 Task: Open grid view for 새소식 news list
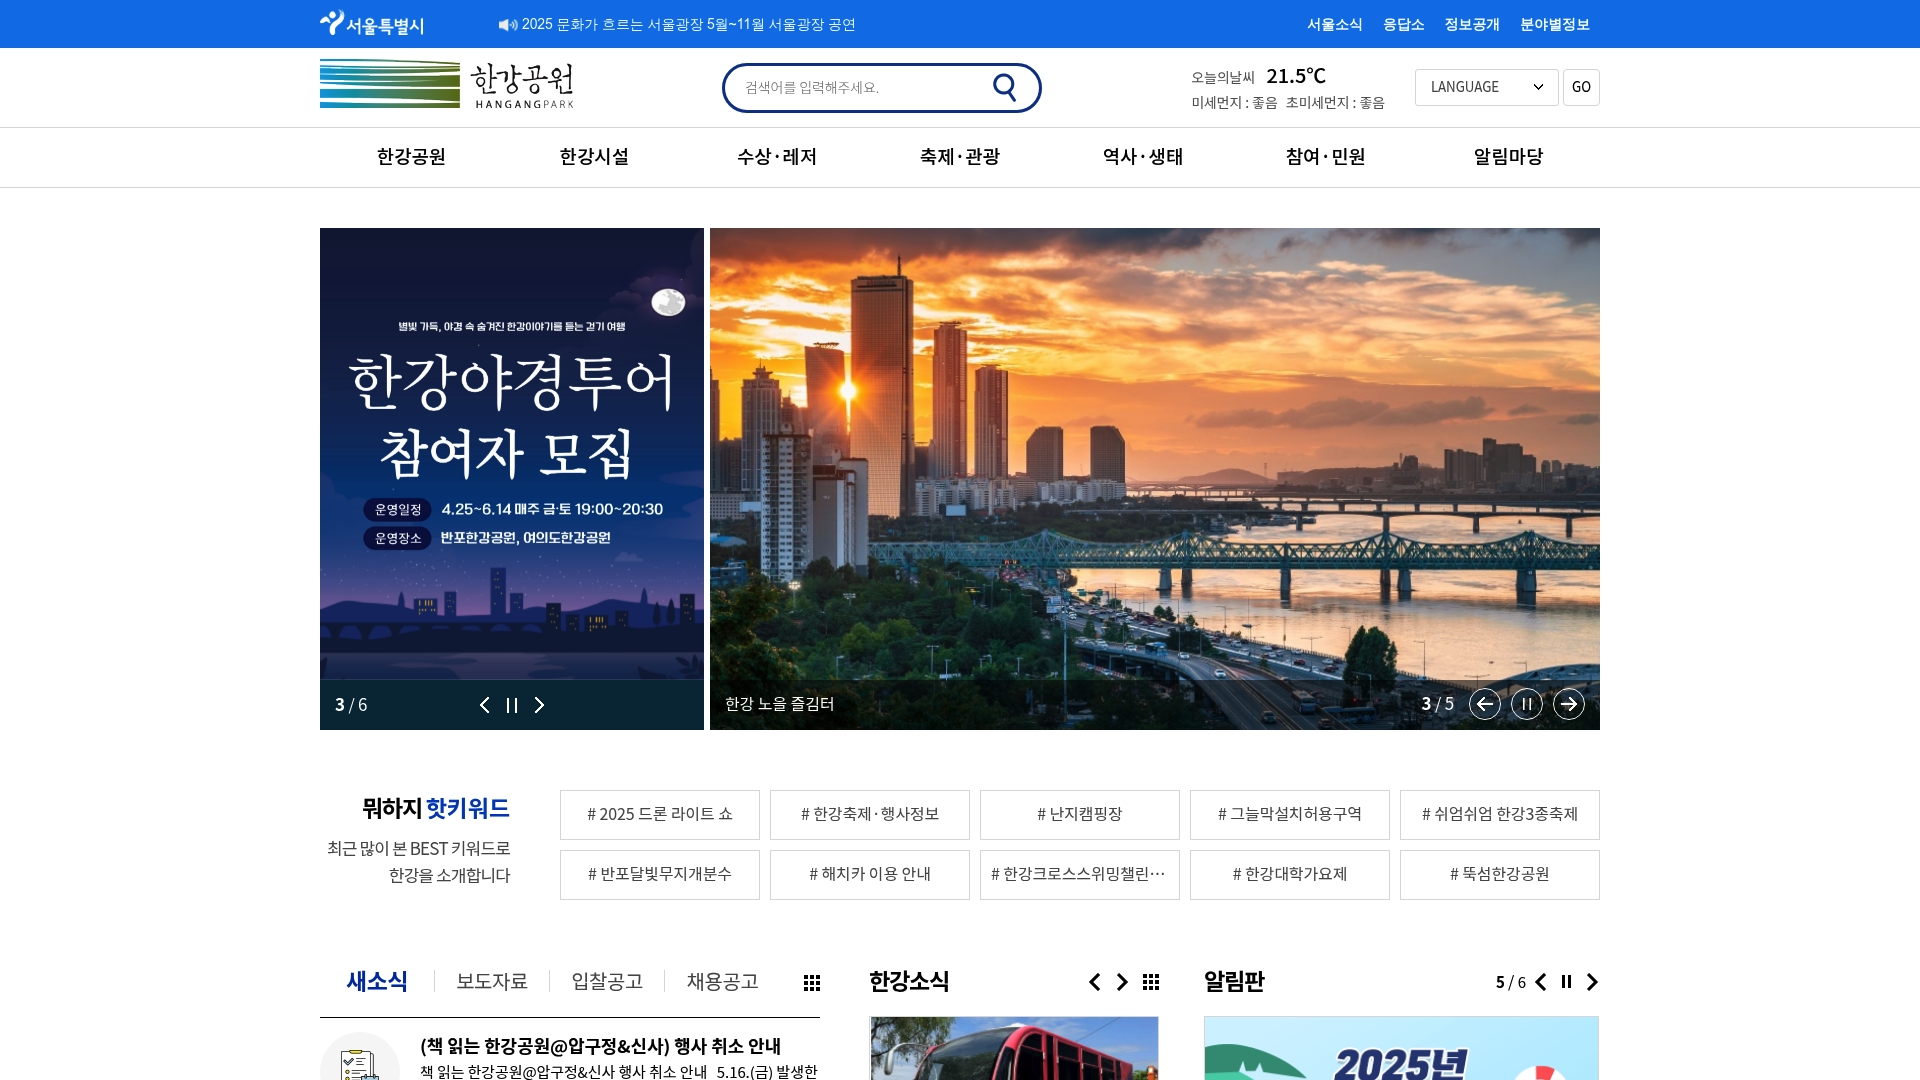(x=812, y=983)
